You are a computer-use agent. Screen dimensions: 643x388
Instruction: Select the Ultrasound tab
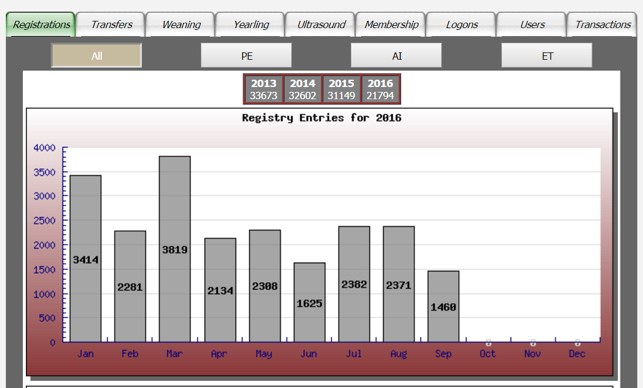321,25
